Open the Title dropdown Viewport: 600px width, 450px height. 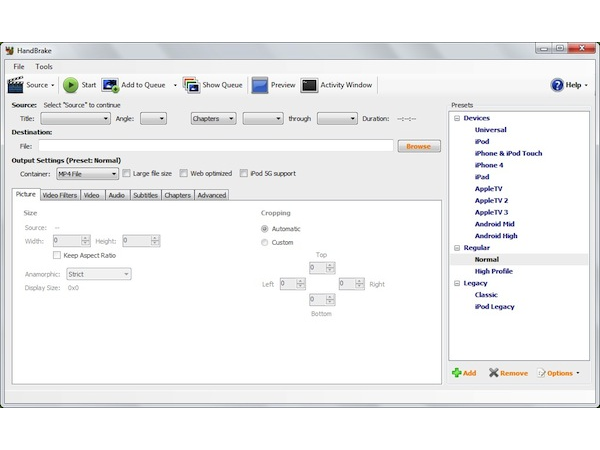[x=75, y=119]
